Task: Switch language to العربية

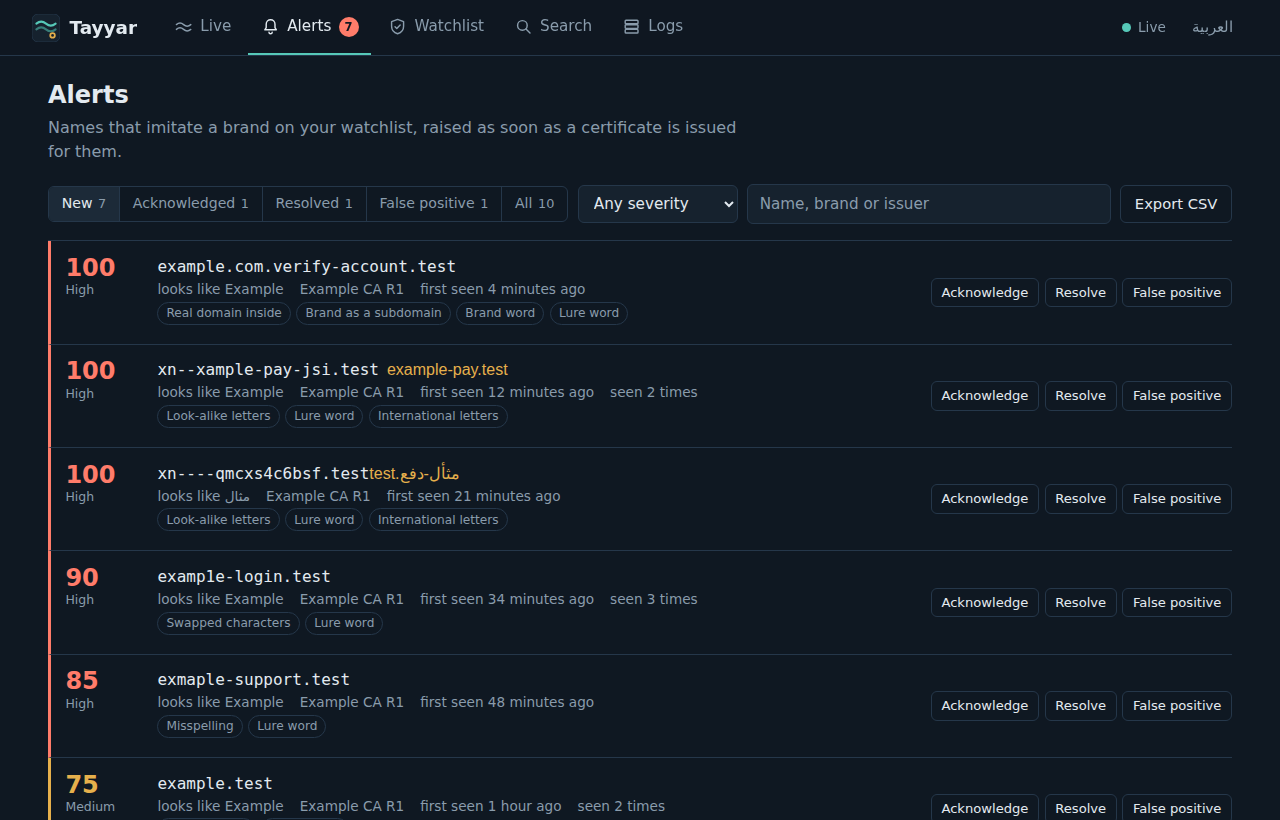Action: (x=1212, y=27)
